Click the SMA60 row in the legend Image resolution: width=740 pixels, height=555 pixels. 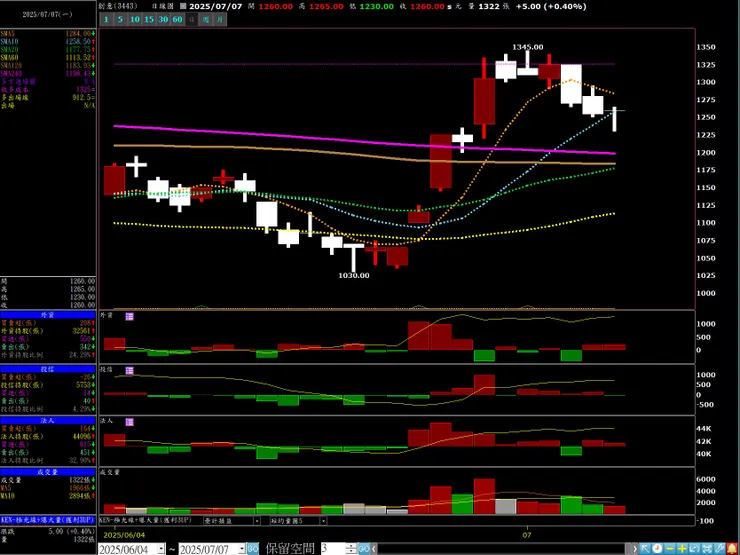pyautogui.click(x=48, y=58)
